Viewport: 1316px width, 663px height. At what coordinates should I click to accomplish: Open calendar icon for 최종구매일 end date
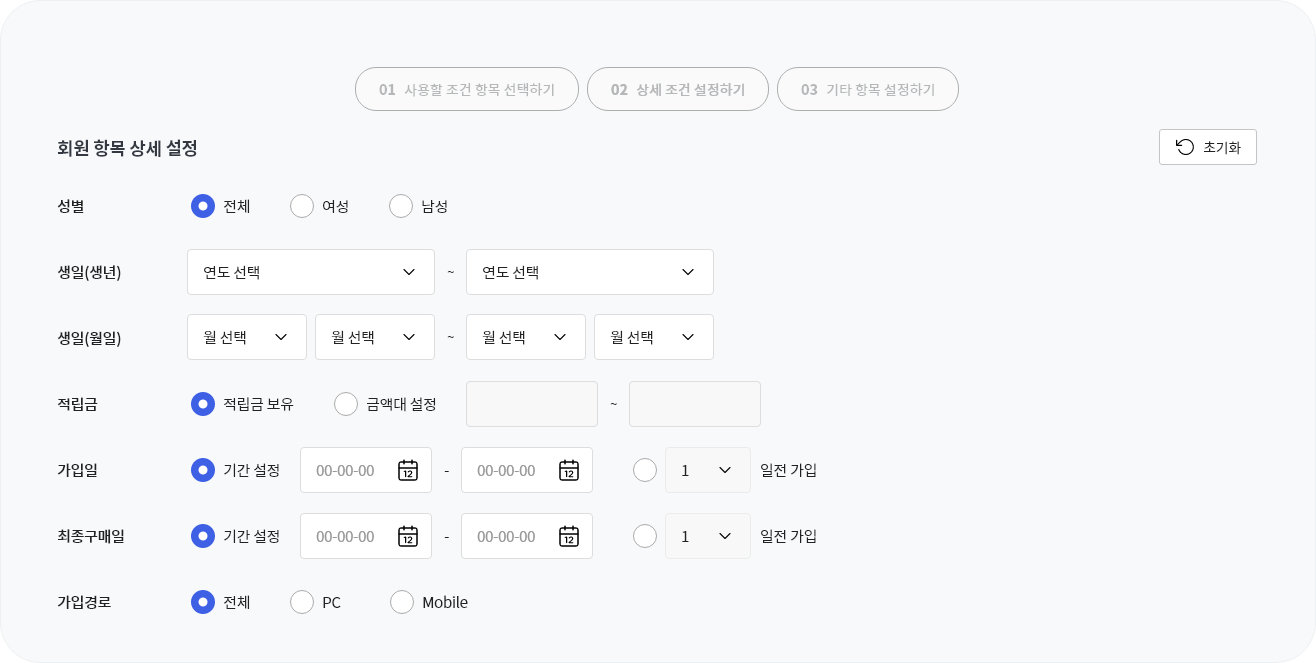click(x=568, y=536)
